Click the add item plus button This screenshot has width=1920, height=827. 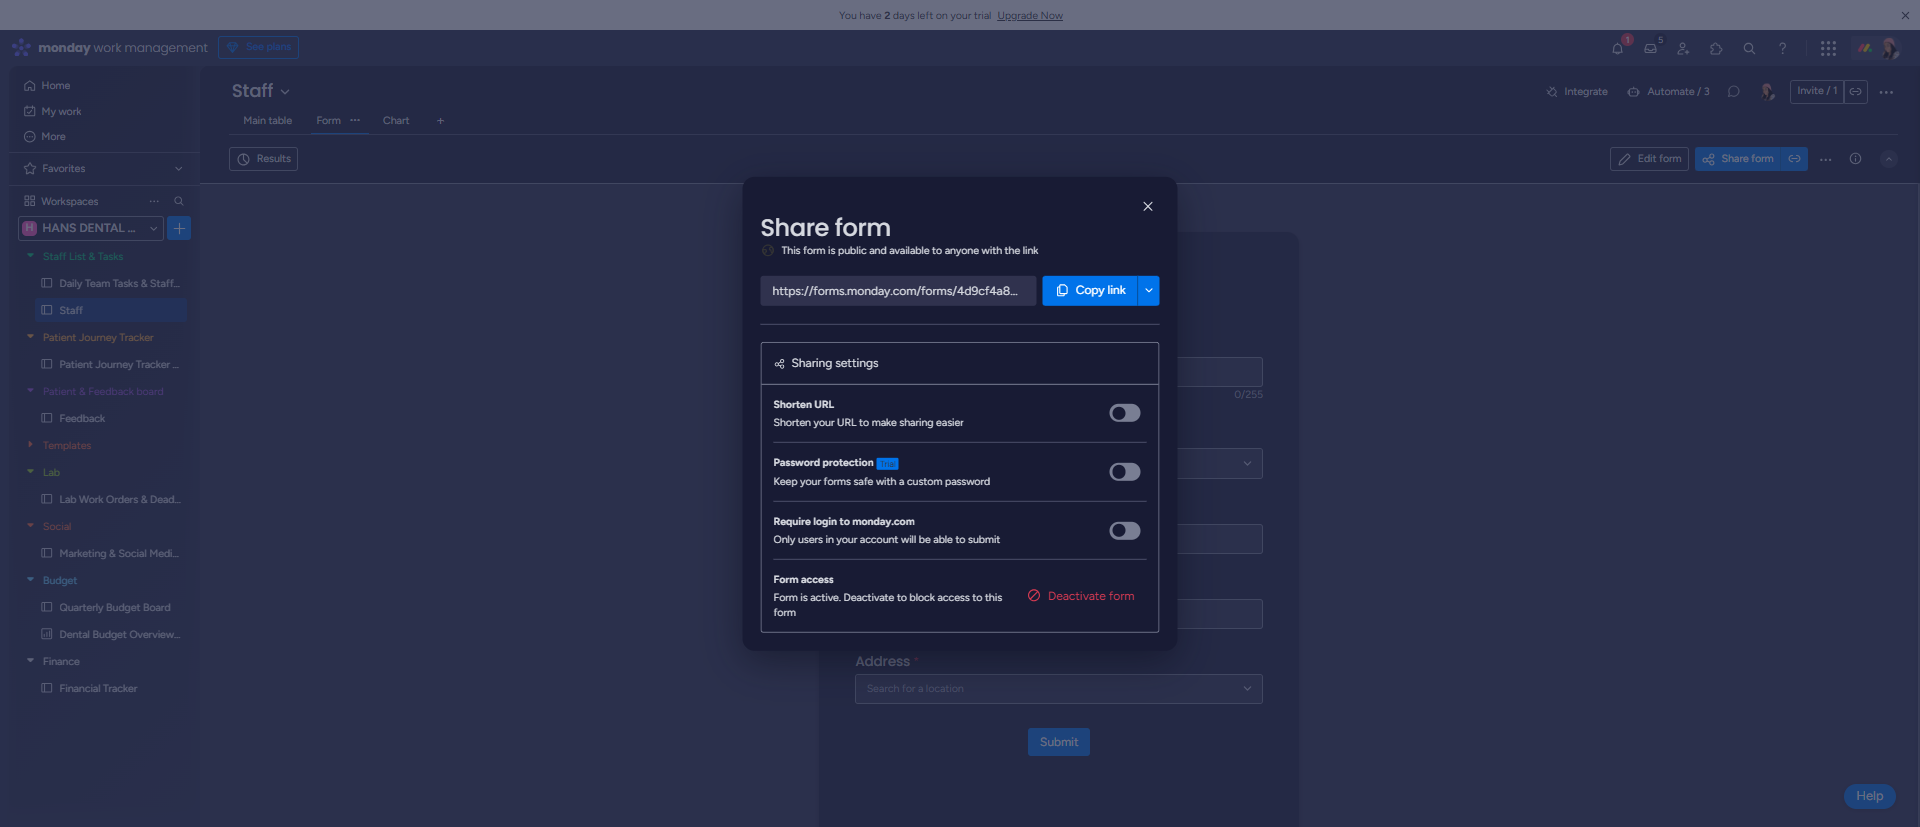179,228
